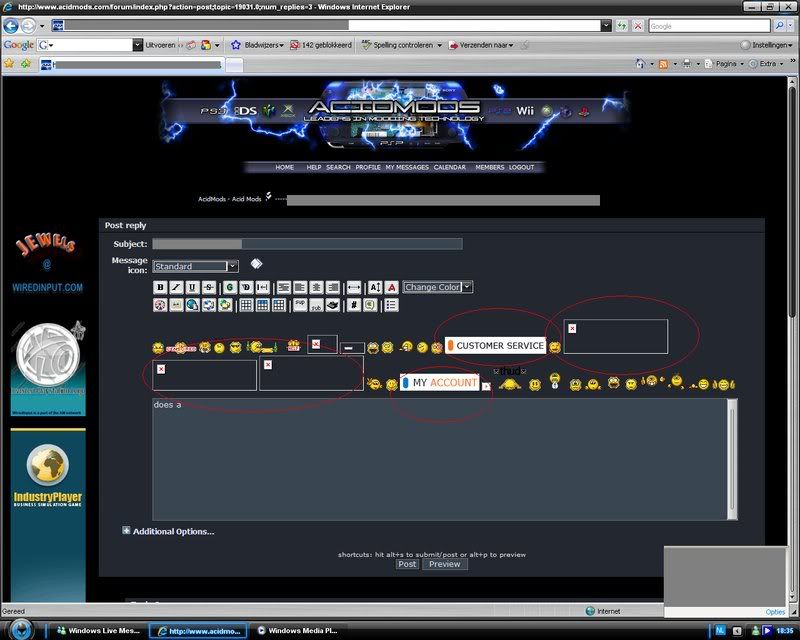Screen dimensions: 800x640
Task: Insert email link icon
Action: coord(209,305)
